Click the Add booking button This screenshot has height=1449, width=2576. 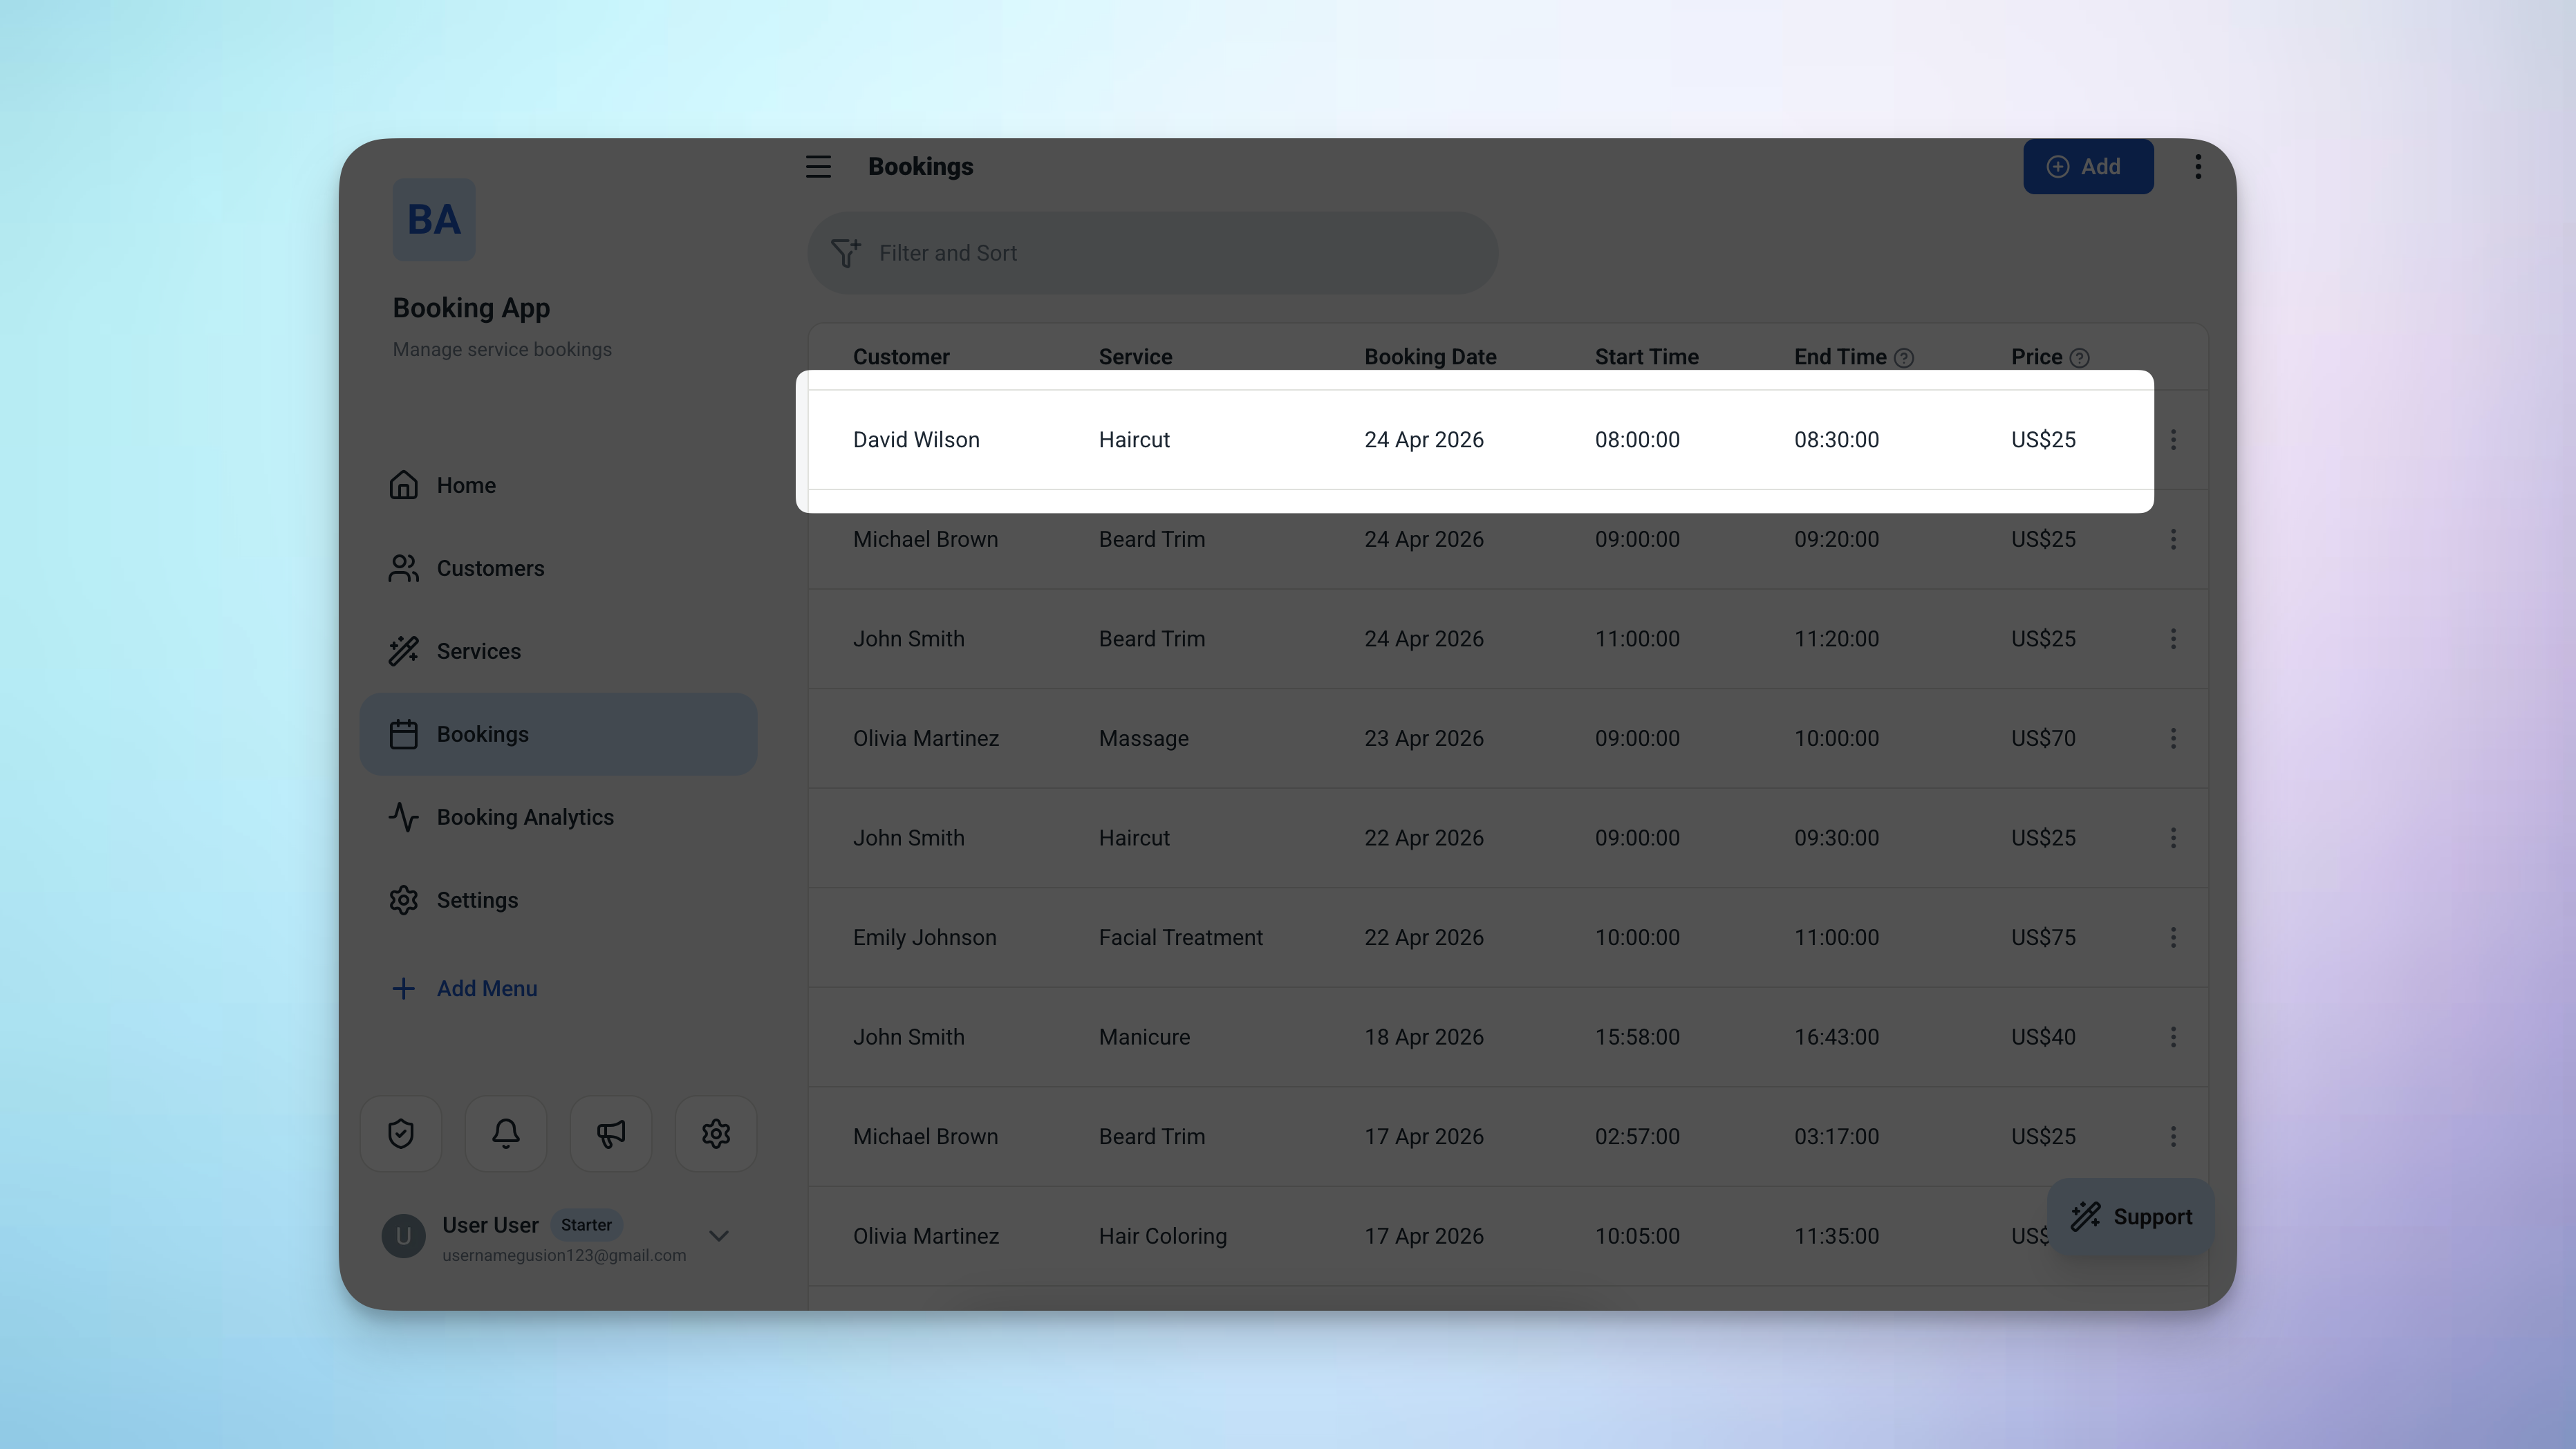click(2088, 167)
